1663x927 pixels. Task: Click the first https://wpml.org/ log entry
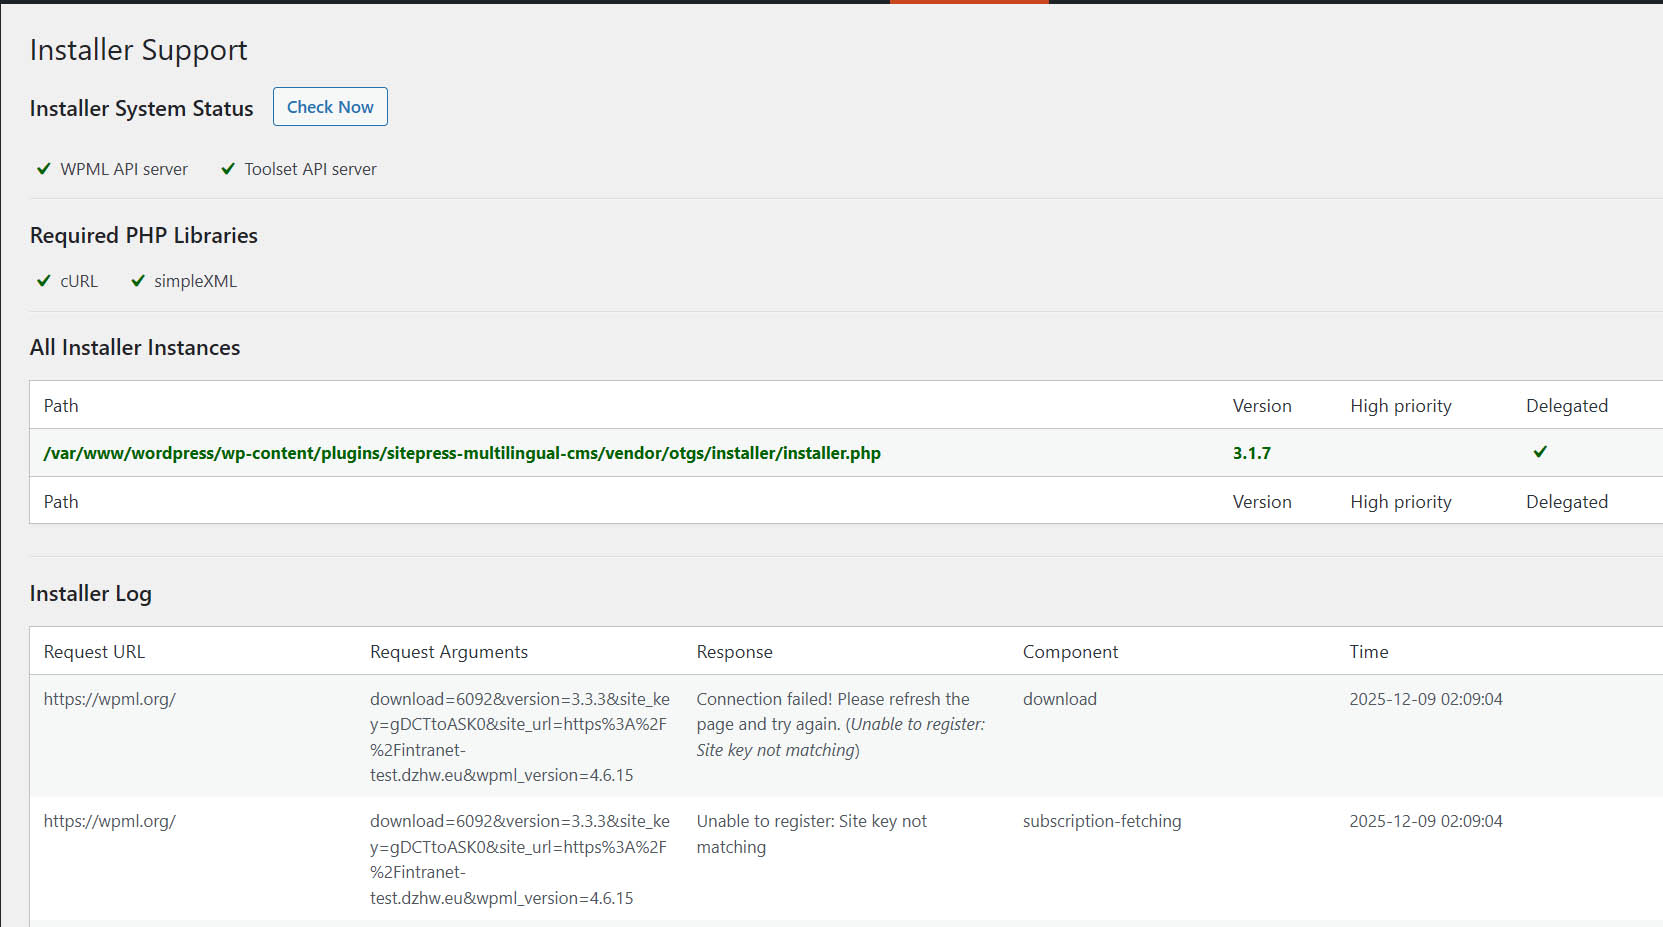pos(110,699)
